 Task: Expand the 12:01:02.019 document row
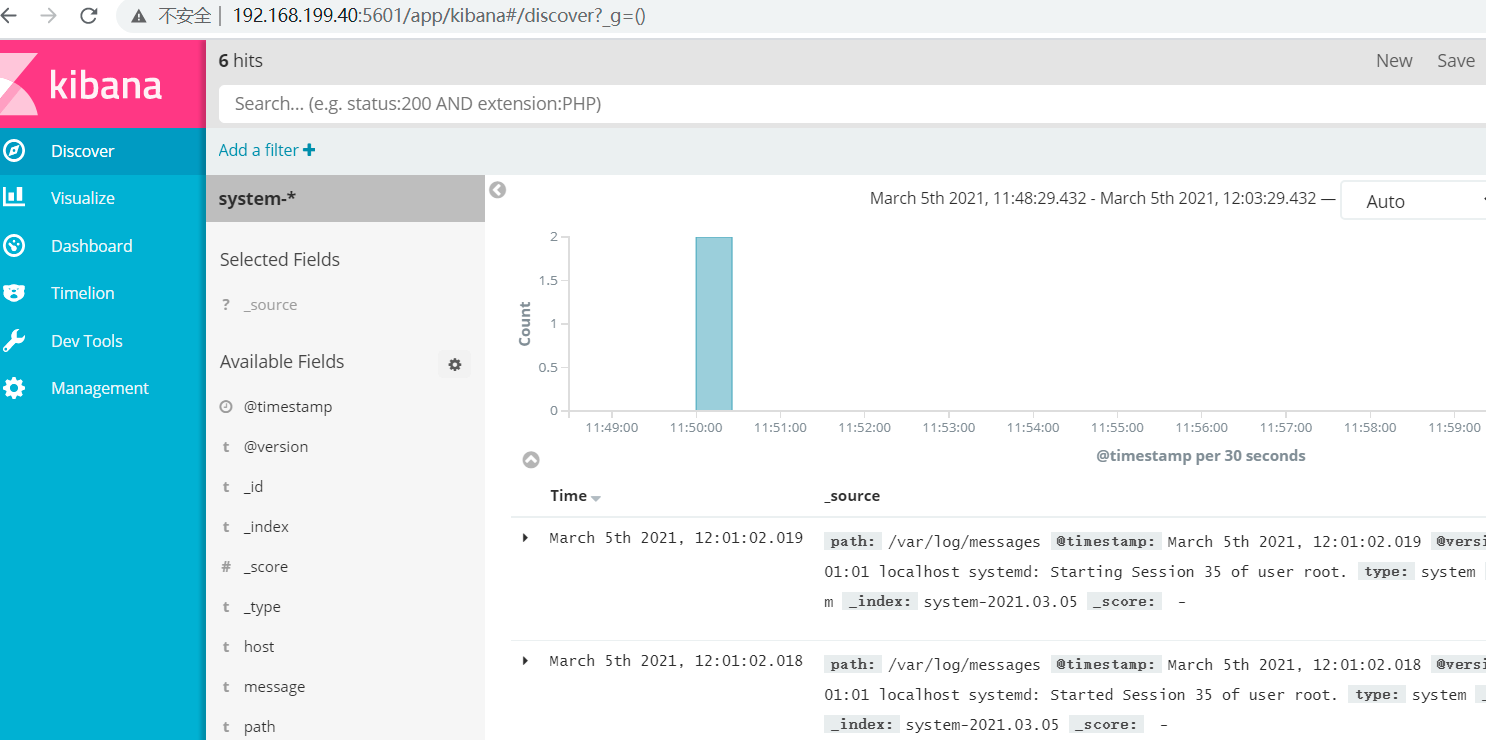tap(525, 538)
